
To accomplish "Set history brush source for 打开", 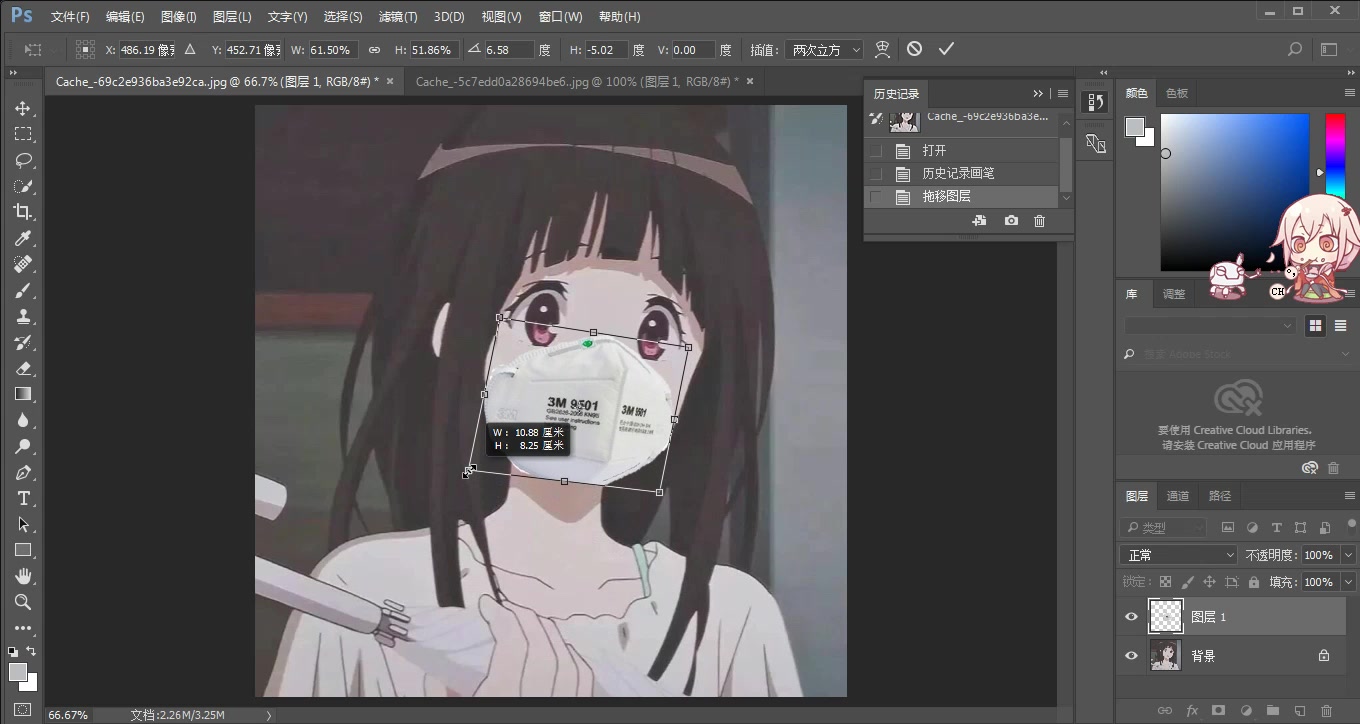I will click(876, 151).
